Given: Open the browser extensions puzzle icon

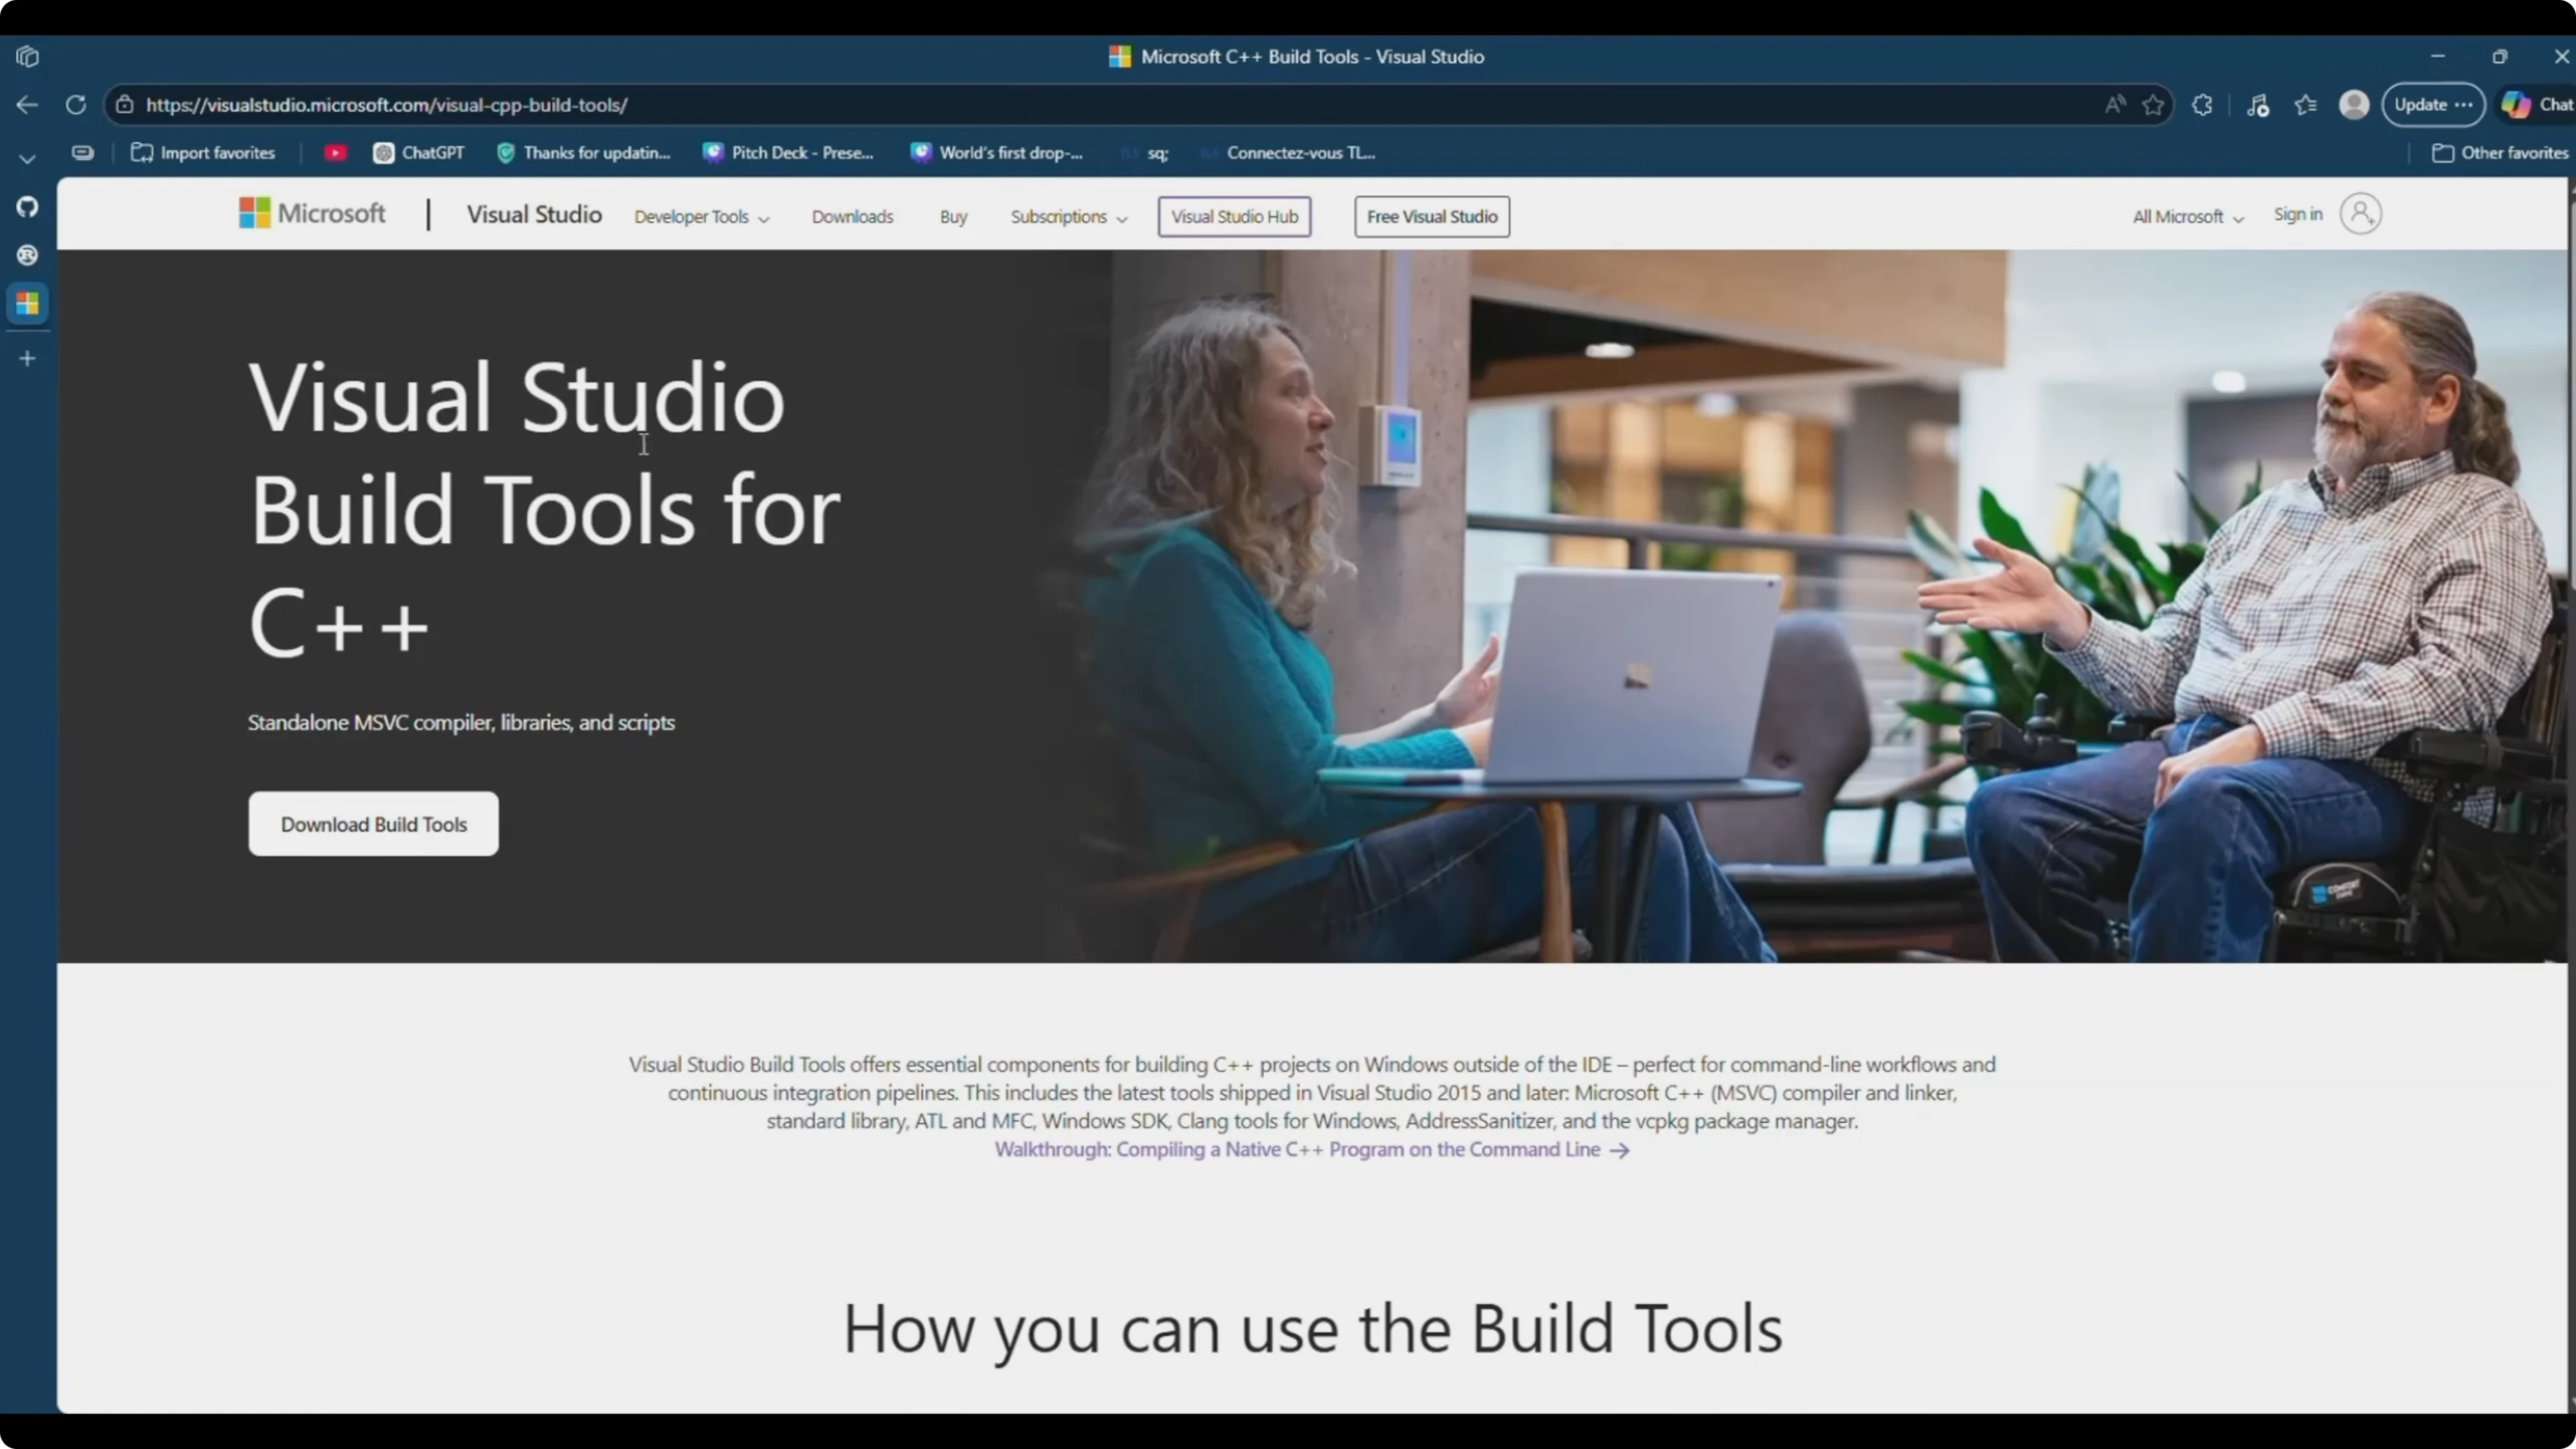Looking at the screenshot, I should click(x=2202, y=105).
